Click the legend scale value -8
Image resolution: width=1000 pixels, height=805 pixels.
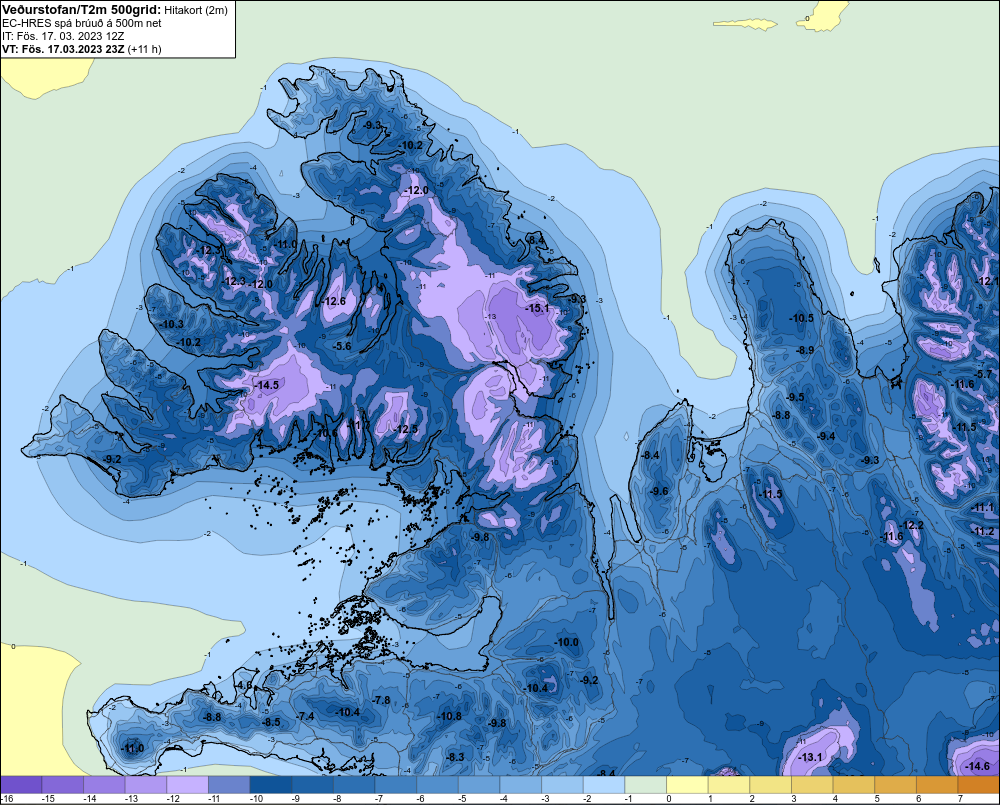coord(339,799)
